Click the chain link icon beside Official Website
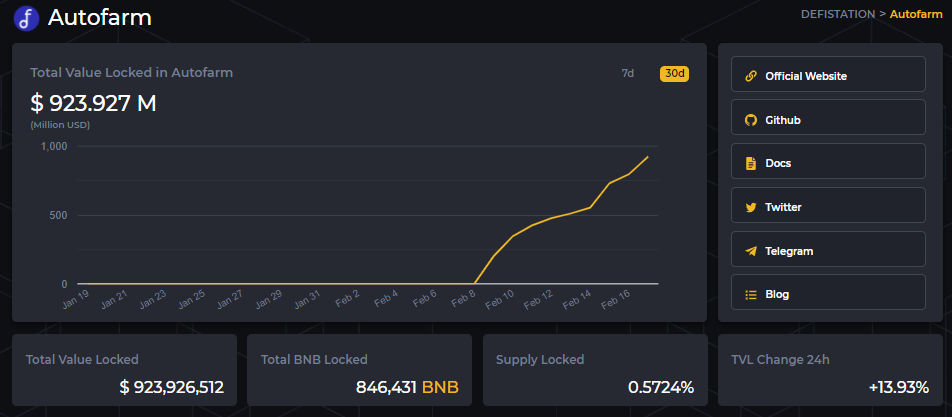Screen dimensions: 952x417 click(x=750, y=76)
